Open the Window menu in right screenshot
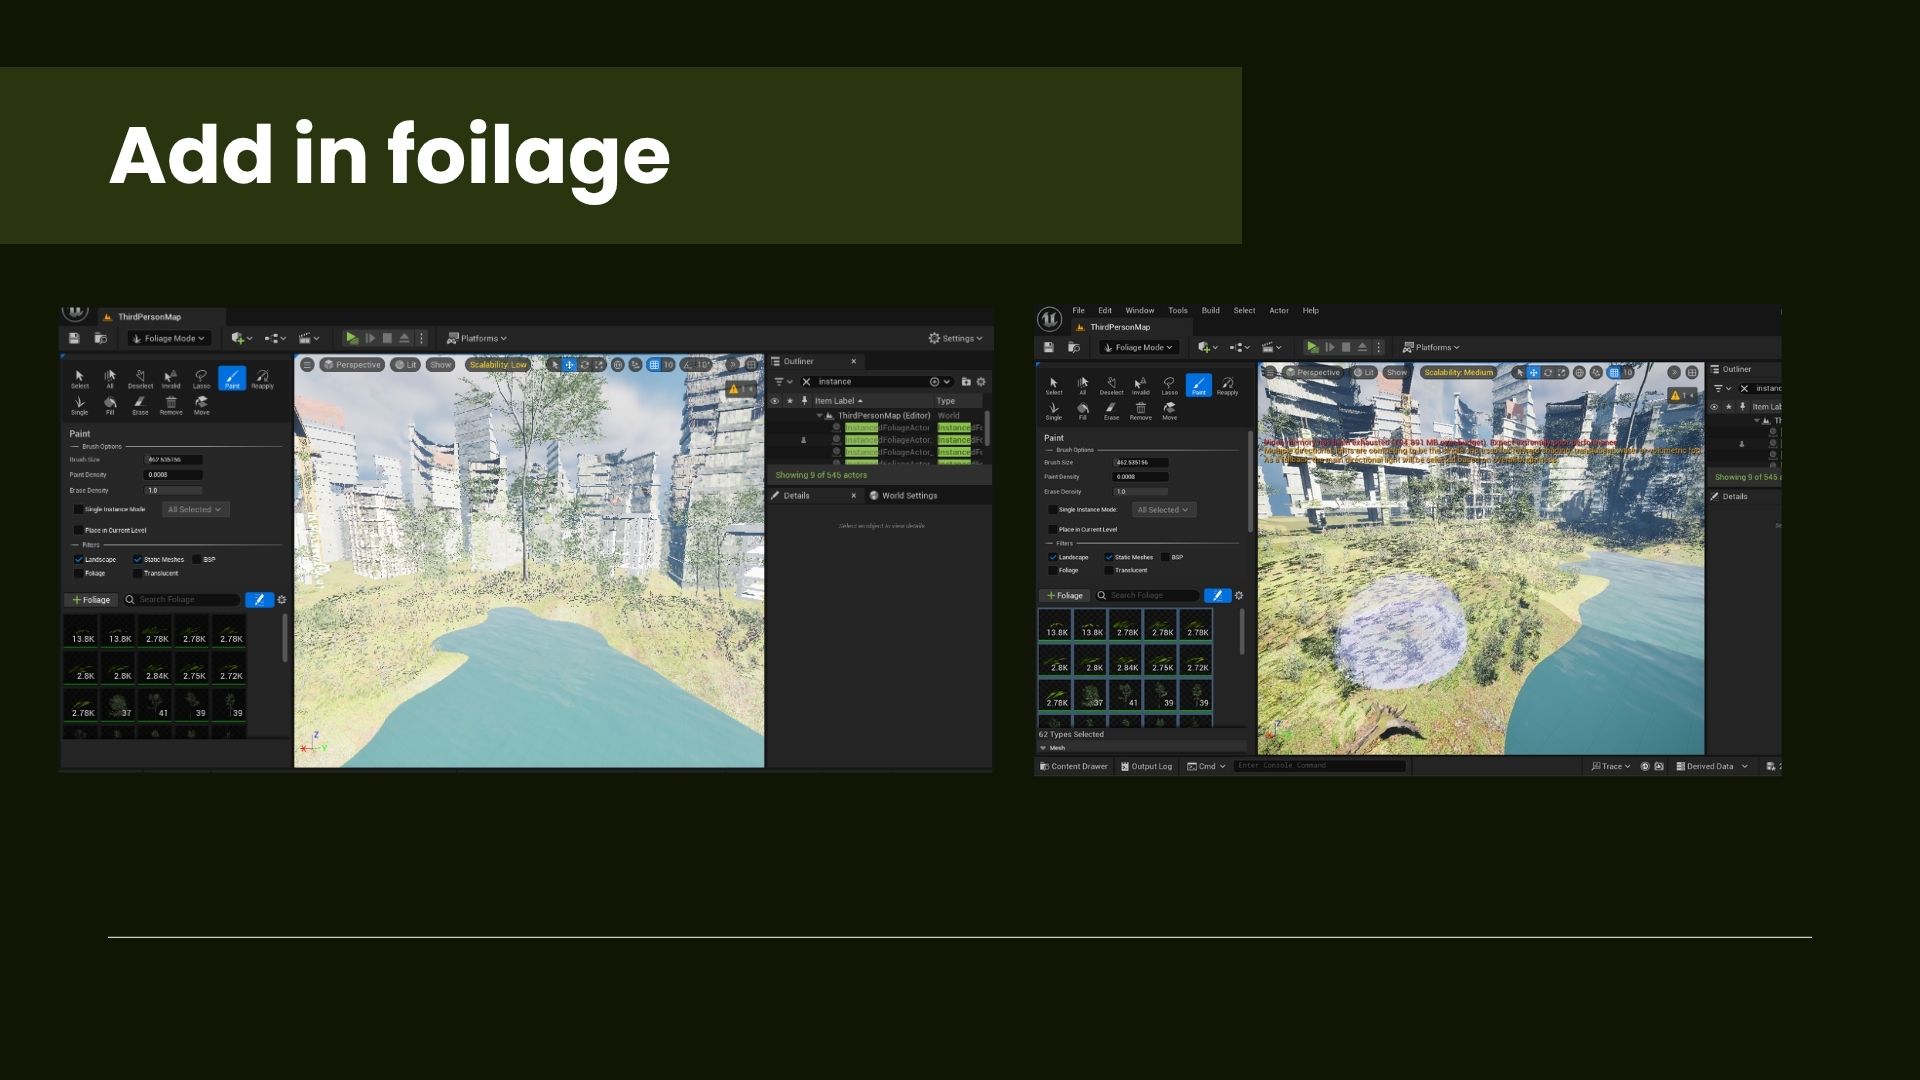 click(1140, 310)
